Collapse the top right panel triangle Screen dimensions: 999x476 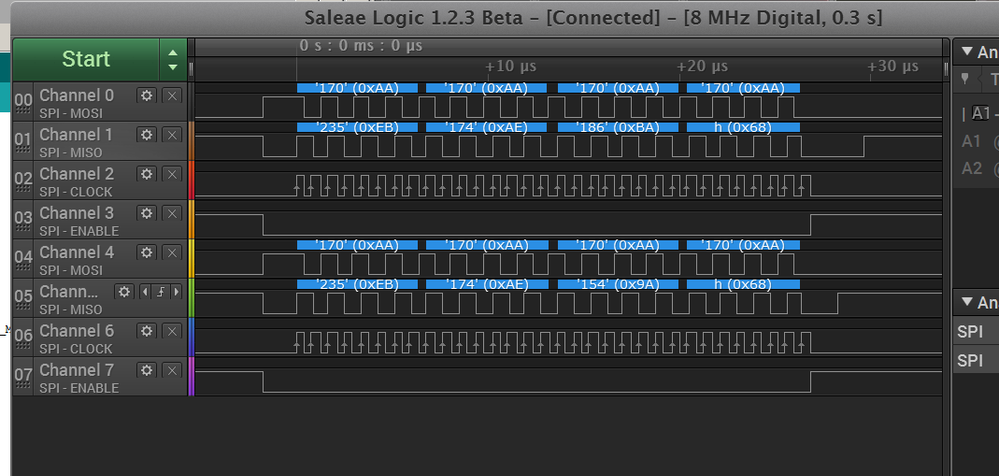[967, 51]
